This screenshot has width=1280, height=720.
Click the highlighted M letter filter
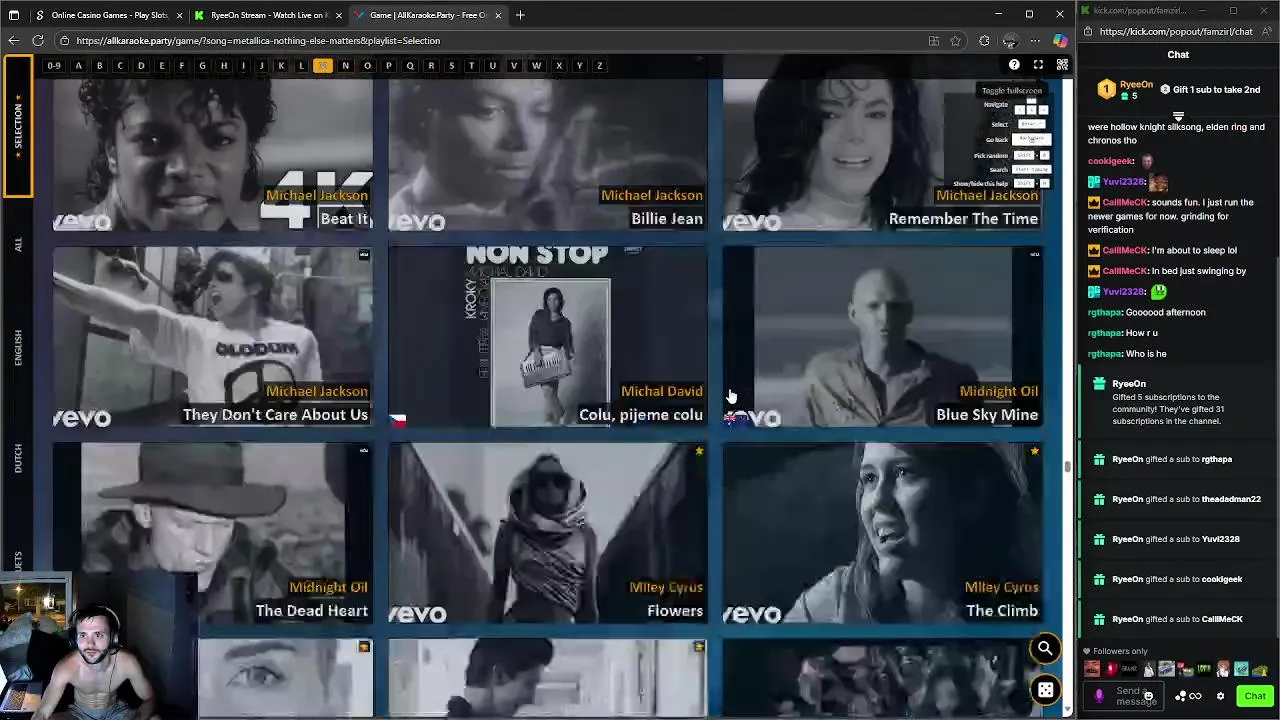click(x=322, y=65)
